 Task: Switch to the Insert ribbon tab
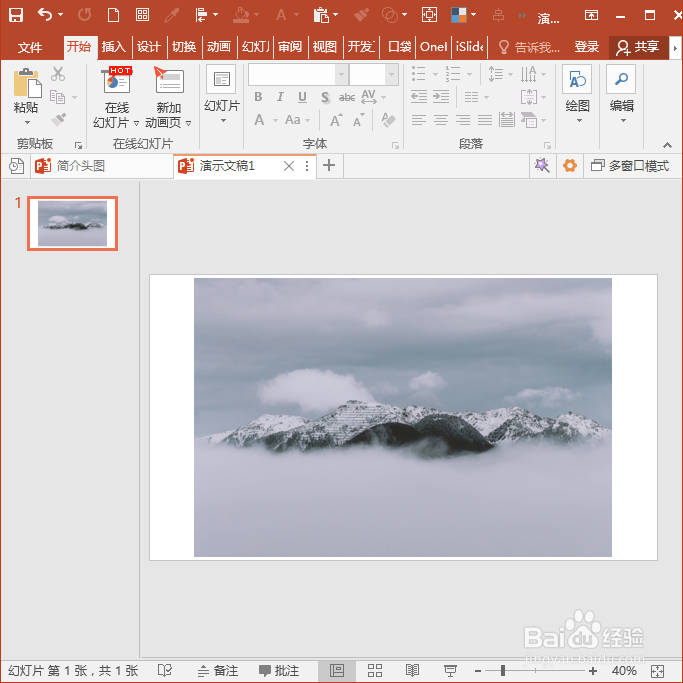[x=114, y=47]
